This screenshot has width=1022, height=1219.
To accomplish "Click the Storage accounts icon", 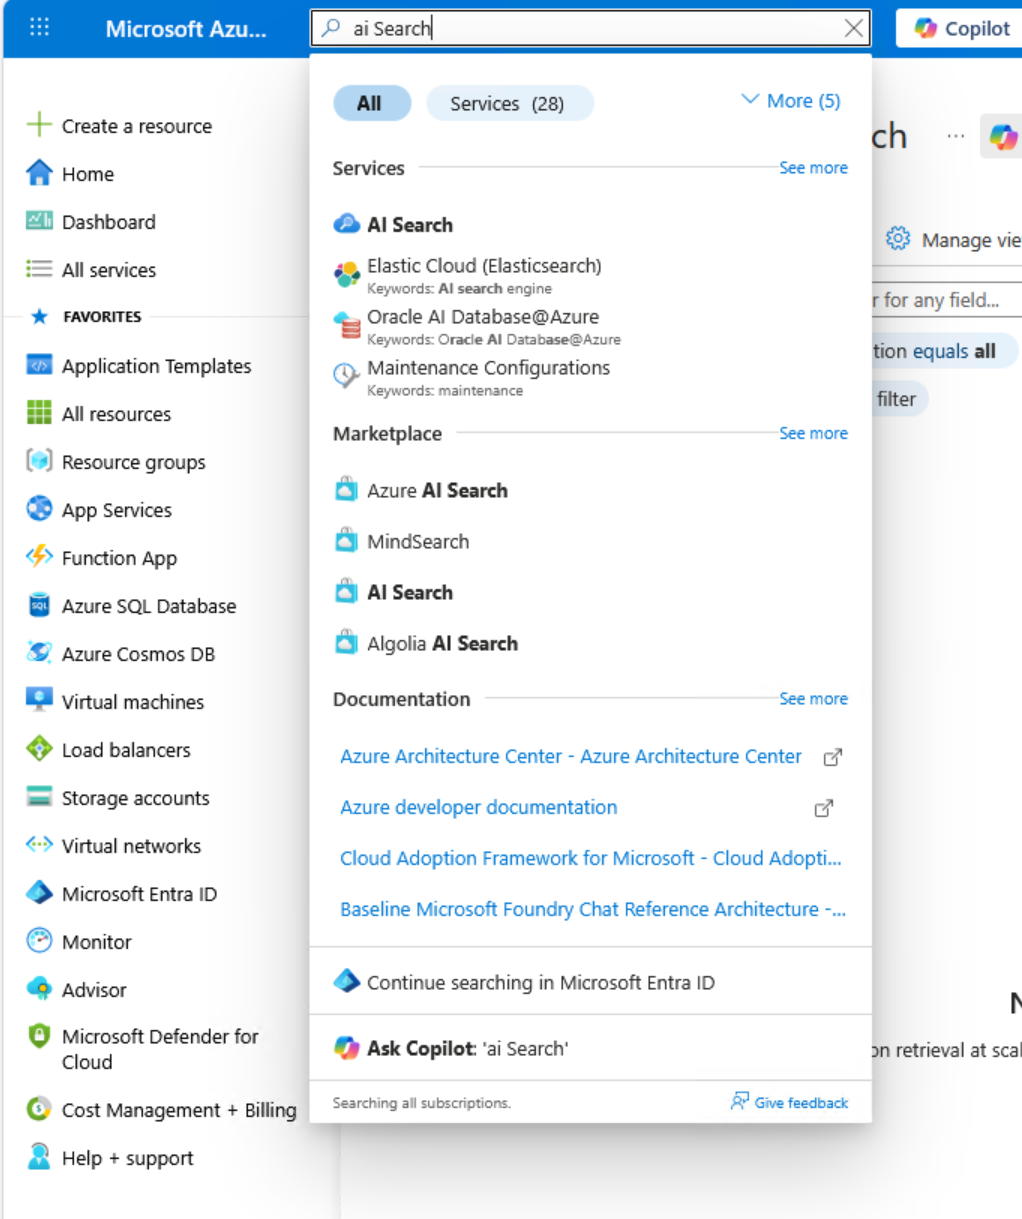I will [x=39, y=797].
